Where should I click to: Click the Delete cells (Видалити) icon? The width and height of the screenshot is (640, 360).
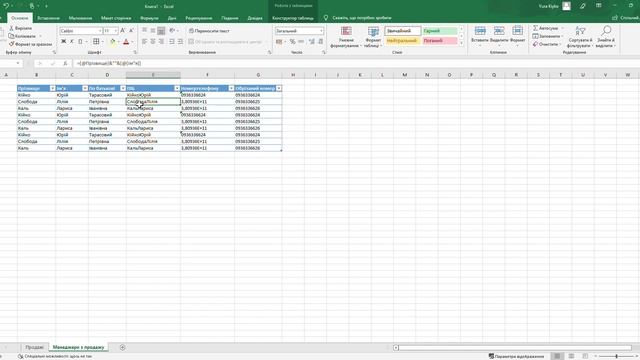[499, 31]
